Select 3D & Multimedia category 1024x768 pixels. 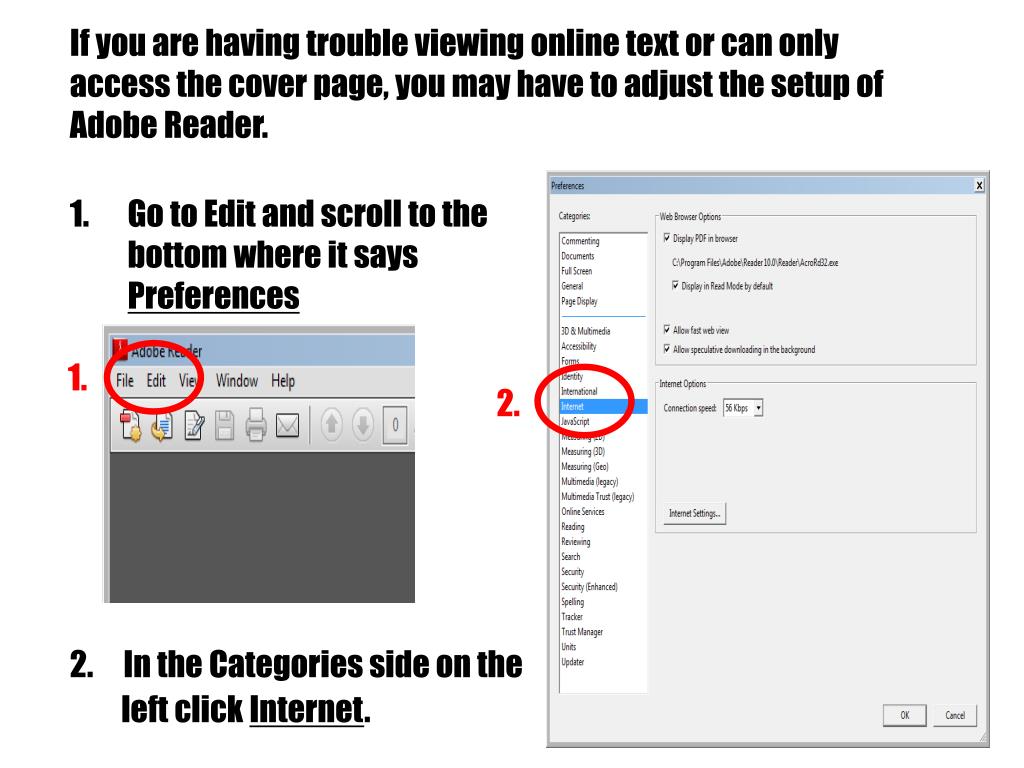586,331
